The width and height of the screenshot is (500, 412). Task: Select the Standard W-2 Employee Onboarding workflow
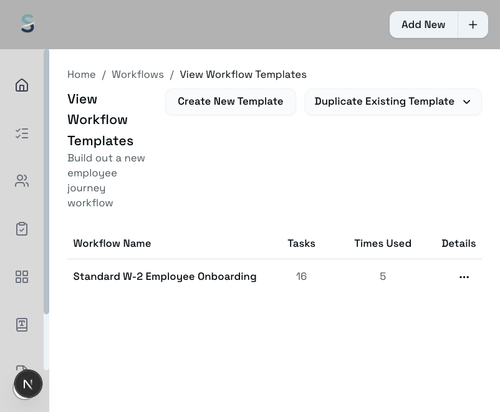(x=165, y=276)
